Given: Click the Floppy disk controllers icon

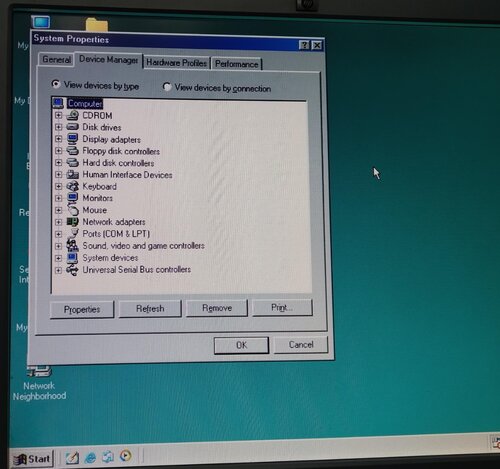Looking at the screenshot, I should point(72,151).
